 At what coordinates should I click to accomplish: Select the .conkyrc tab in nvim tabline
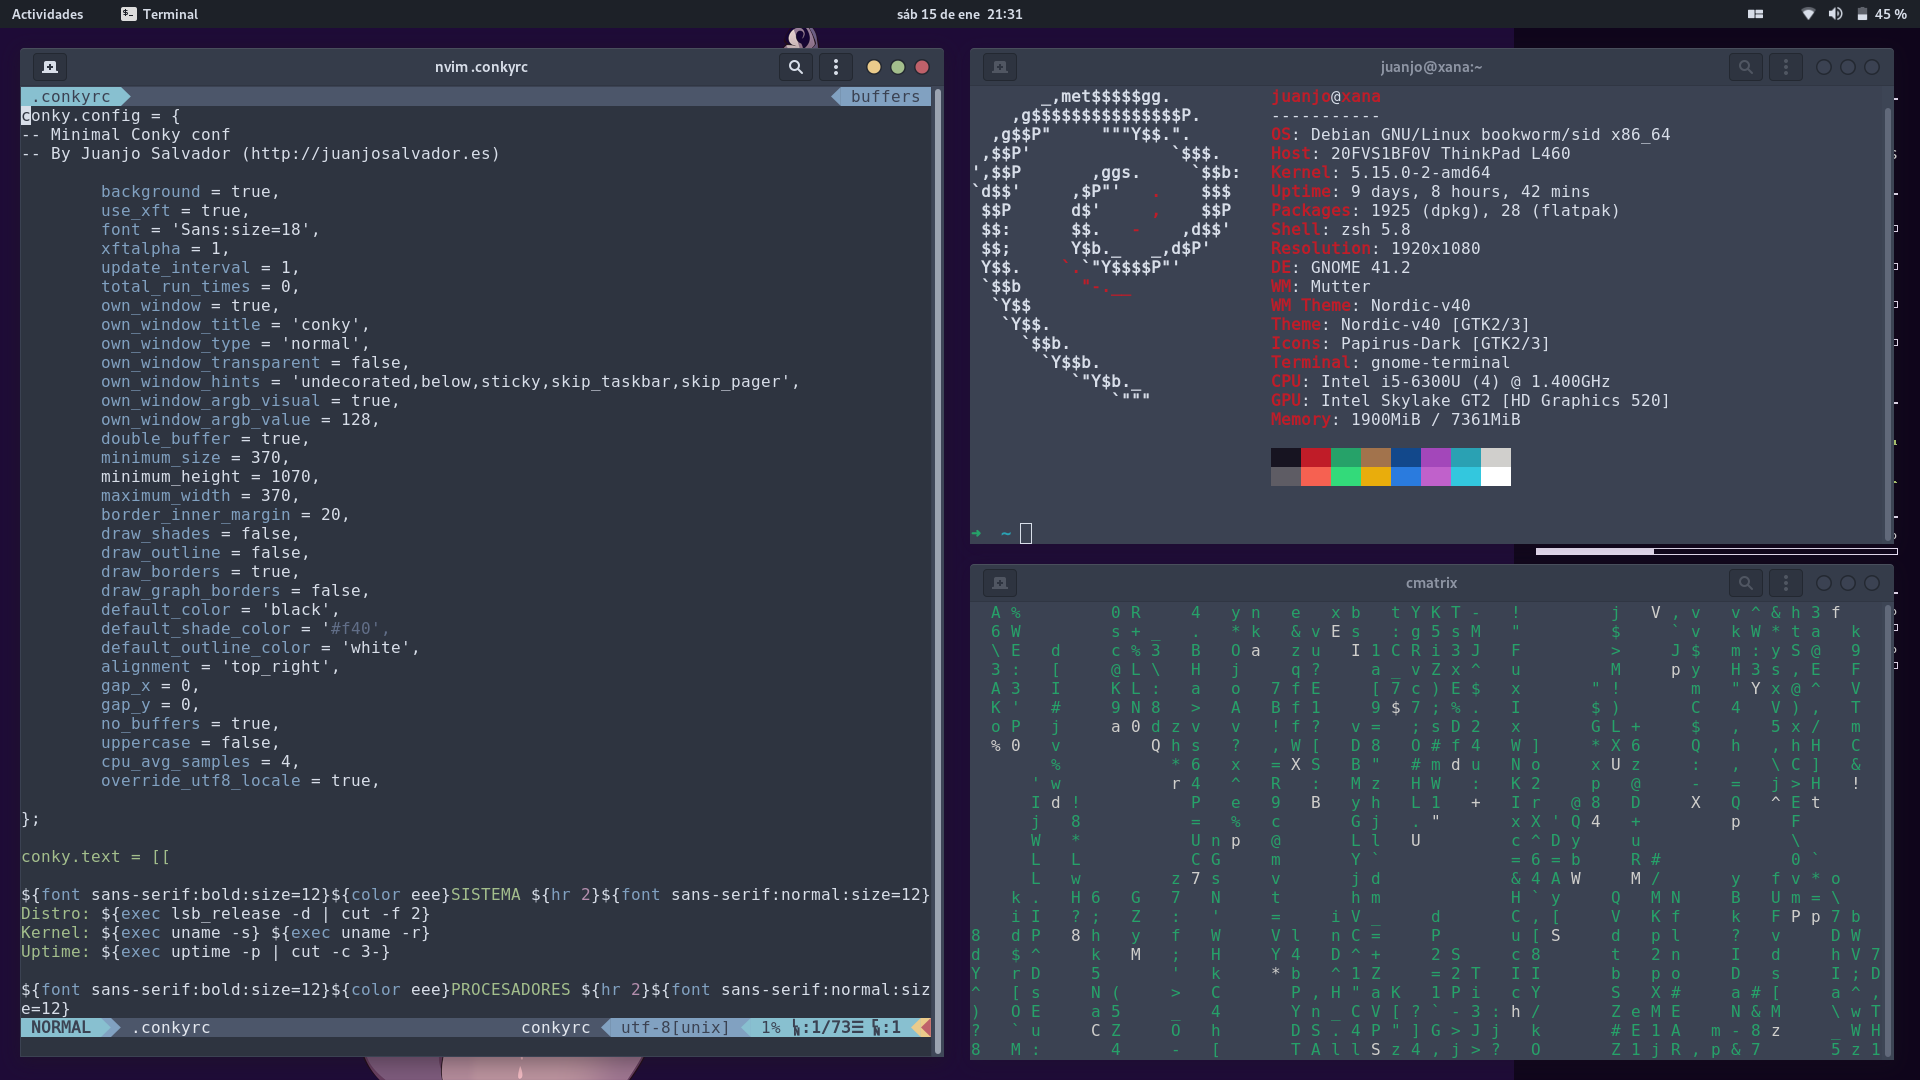pyautogui.click(x=76, y=96)
